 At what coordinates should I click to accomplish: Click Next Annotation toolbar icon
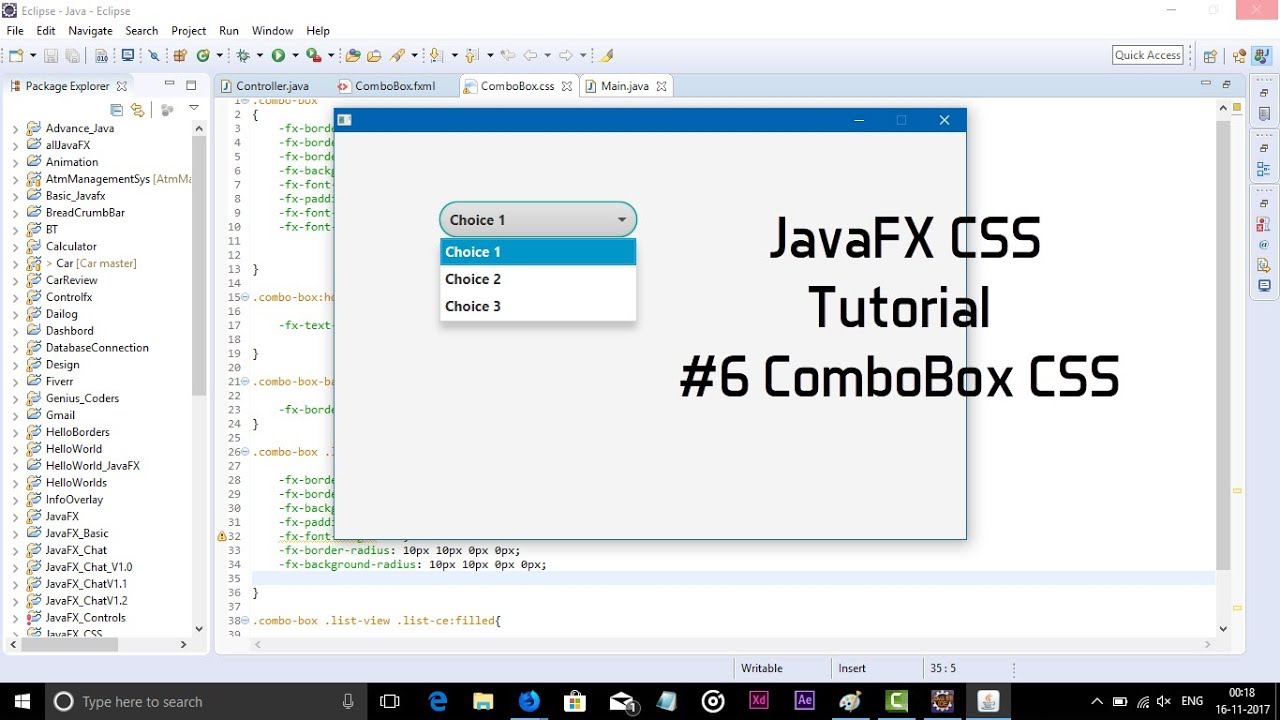pyautogui.click(x=435, y=56)
